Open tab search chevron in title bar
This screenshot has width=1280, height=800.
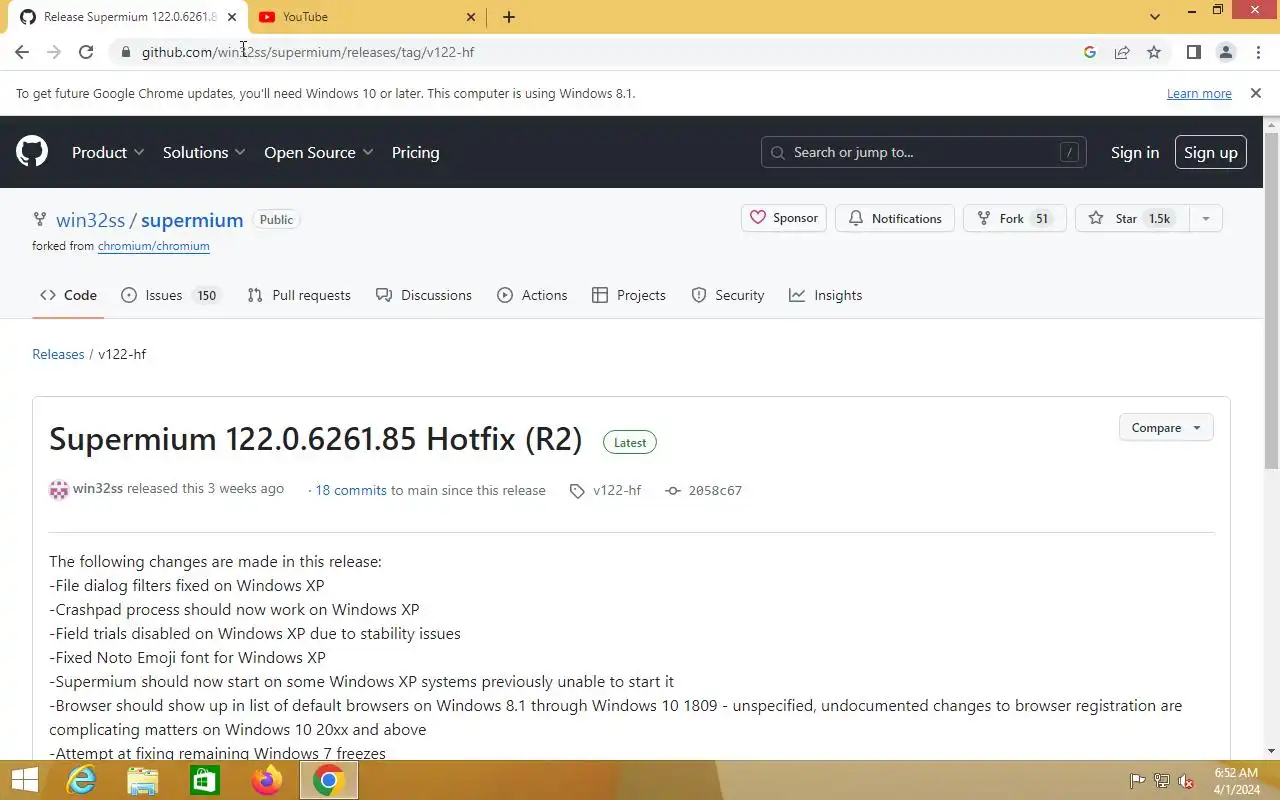[x=1155, y=17]
